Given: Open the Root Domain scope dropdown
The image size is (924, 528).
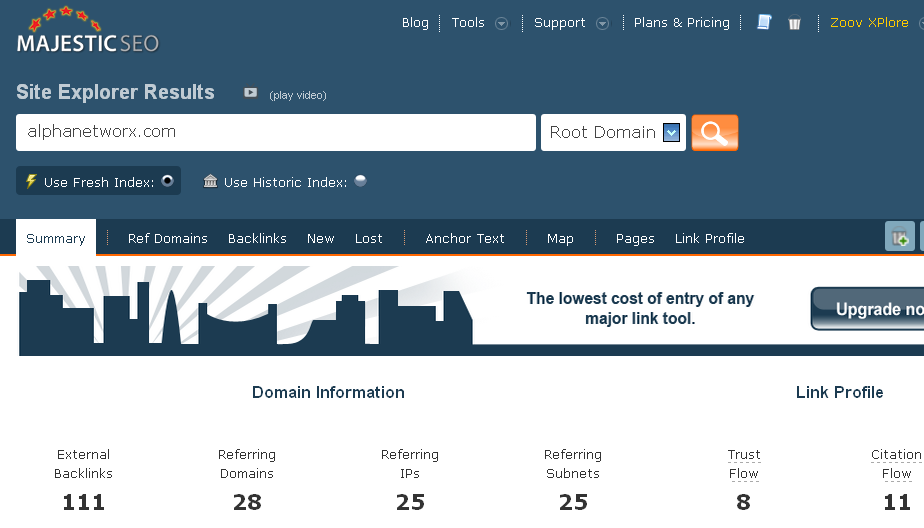Looking at the screenshot, I should pyautogui.click(x=671, y=132).
